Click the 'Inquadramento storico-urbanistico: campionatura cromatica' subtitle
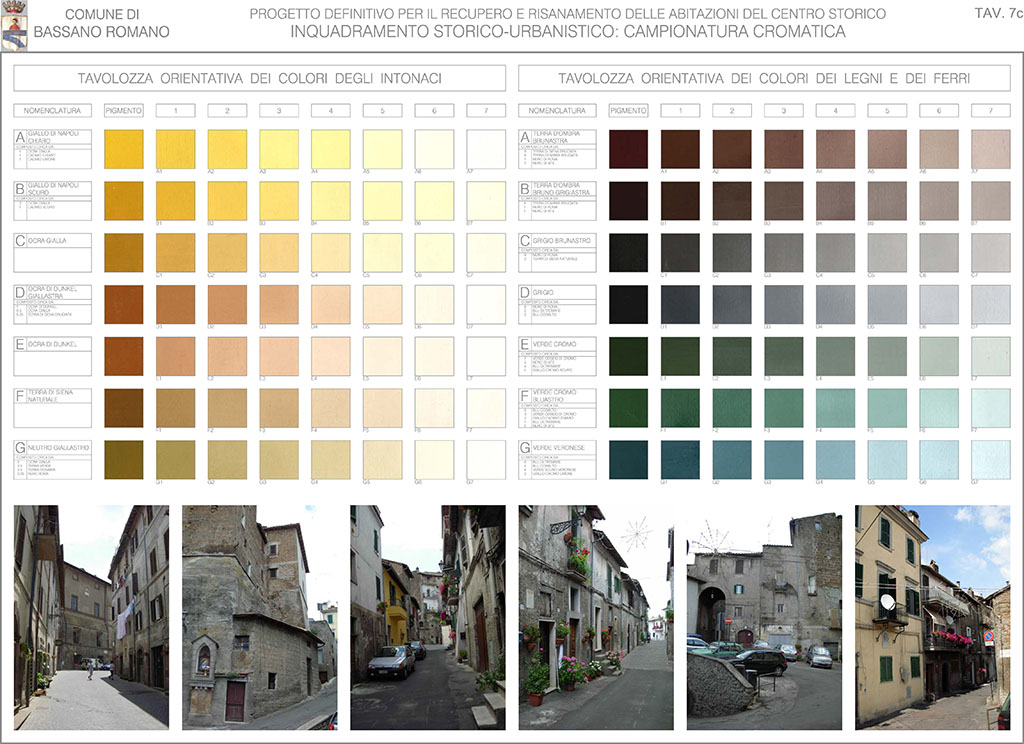 [568, 31]
